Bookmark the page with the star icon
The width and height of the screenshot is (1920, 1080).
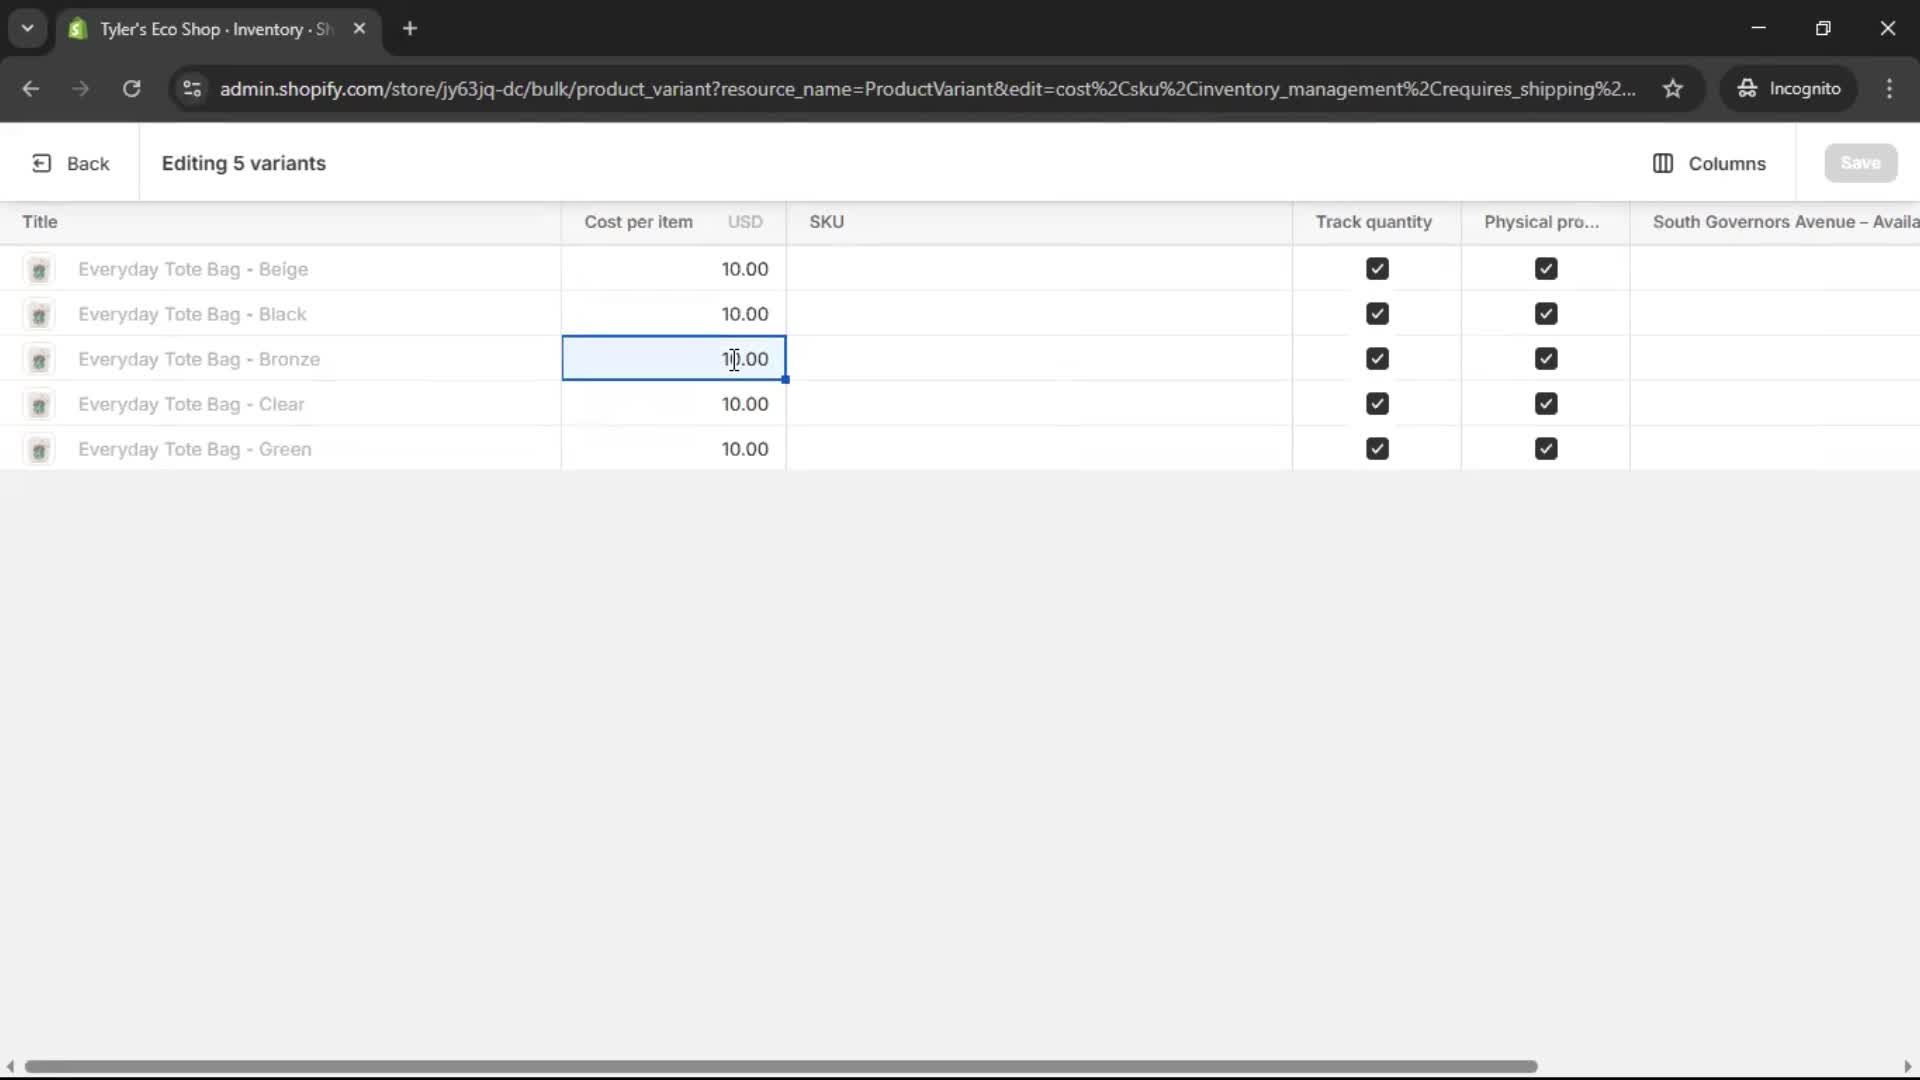tap(1674, 88)
